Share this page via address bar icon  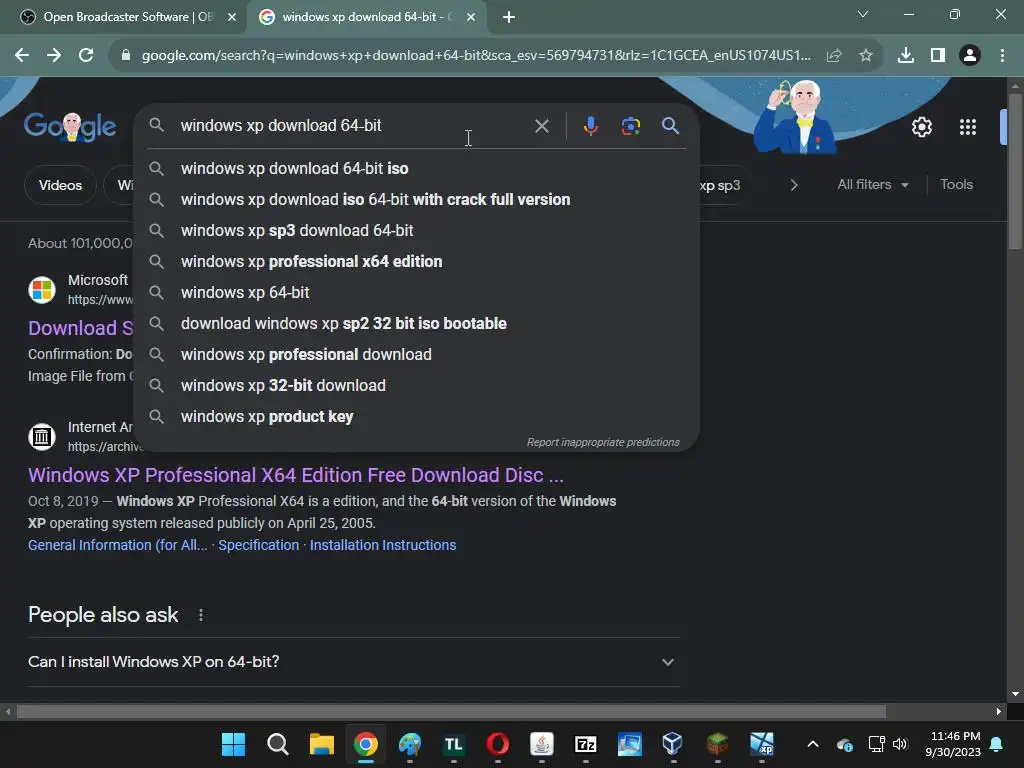click(x=834, y=56)
